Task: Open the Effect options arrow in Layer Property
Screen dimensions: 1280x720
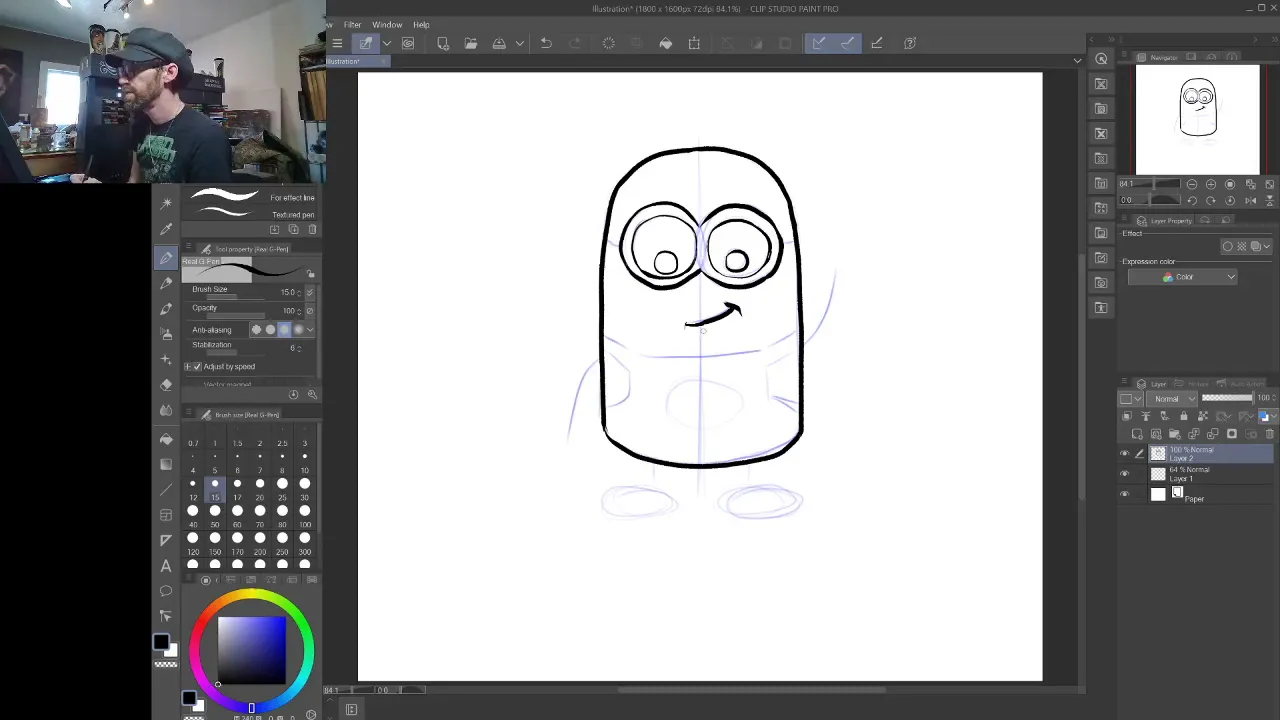Action: tap(1267, 247)
